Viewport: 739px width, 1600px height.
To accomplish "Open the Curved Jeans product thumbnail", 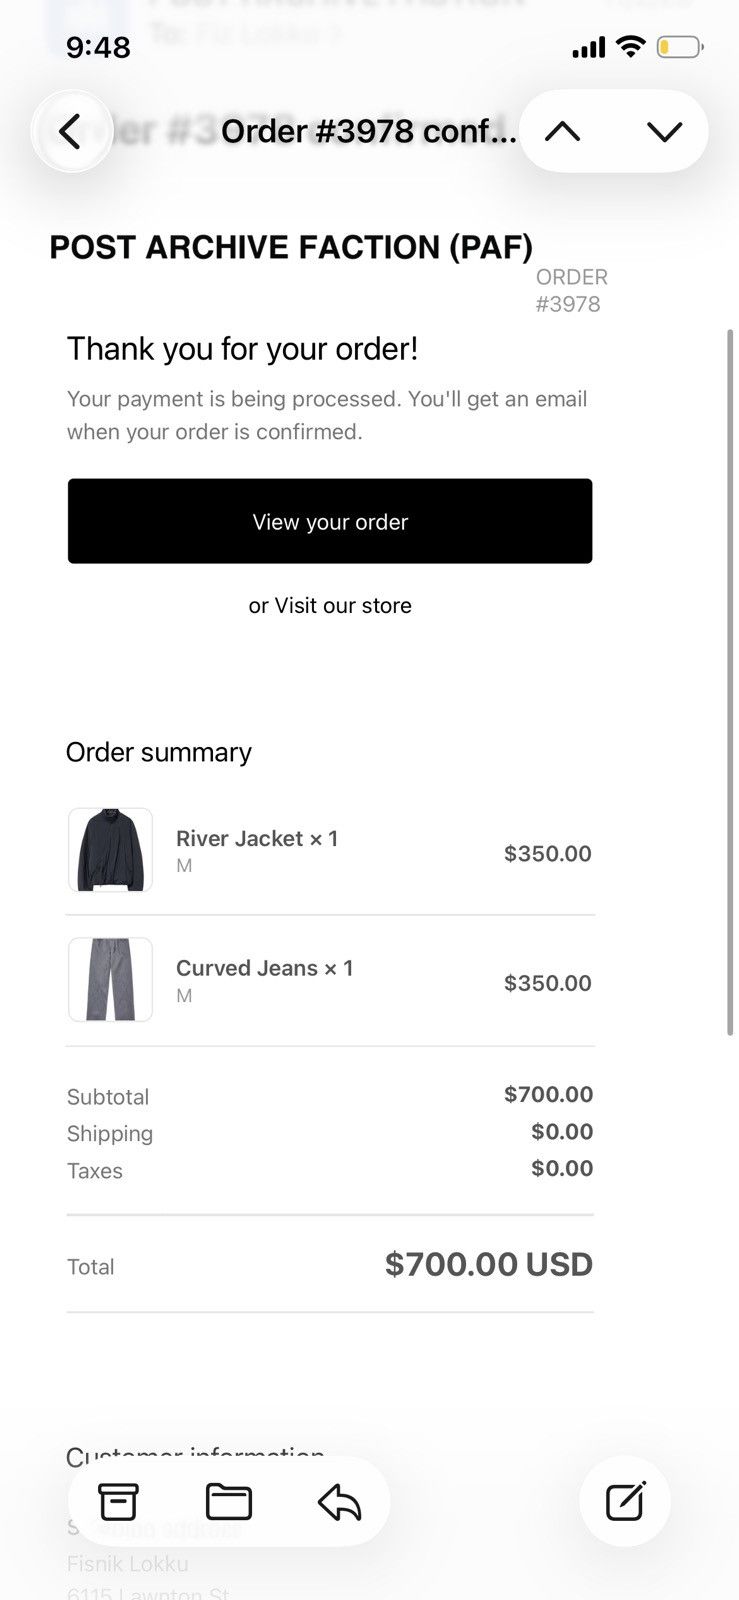I will 110,979.
